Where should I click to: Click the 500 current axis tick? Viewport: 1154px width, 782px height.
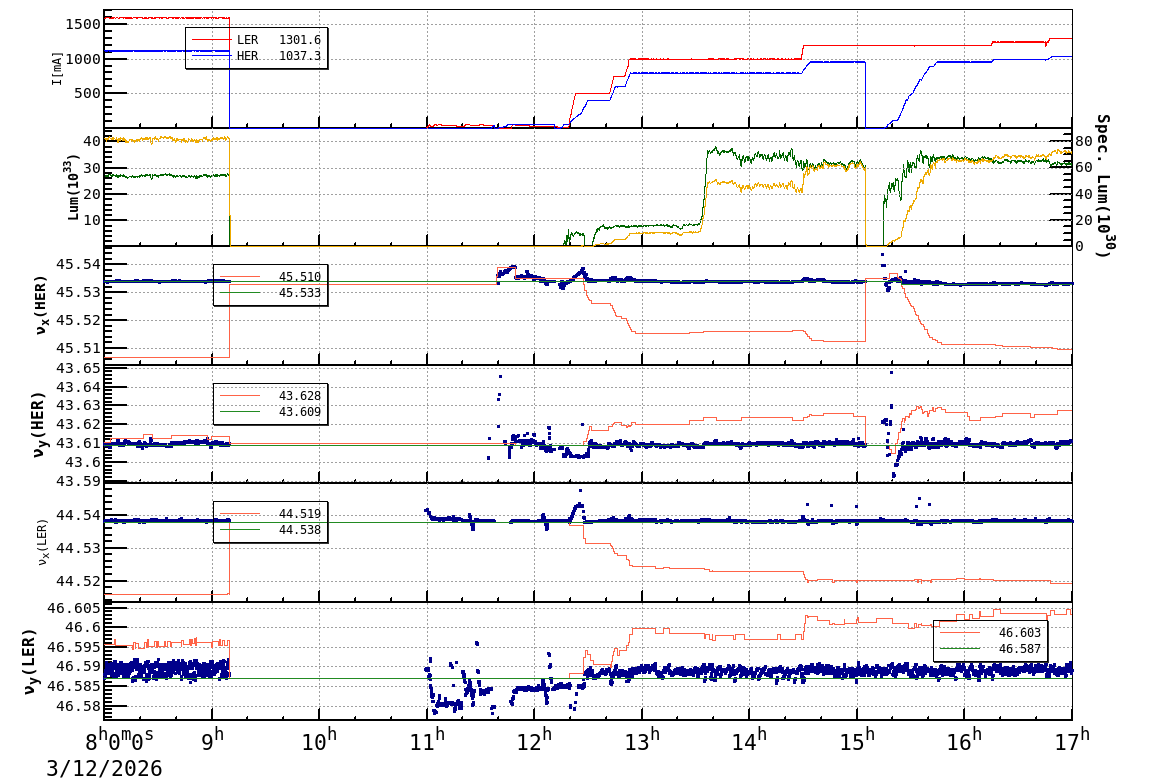(x=87, y=93)
